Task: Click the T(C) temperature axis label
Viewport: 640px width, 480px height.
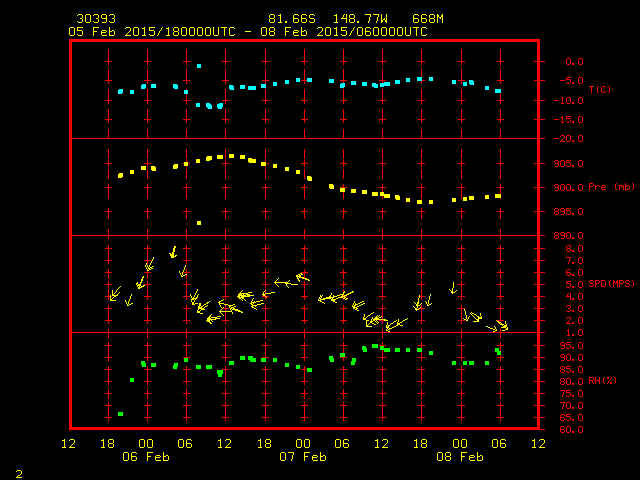Action: [600, 90]
